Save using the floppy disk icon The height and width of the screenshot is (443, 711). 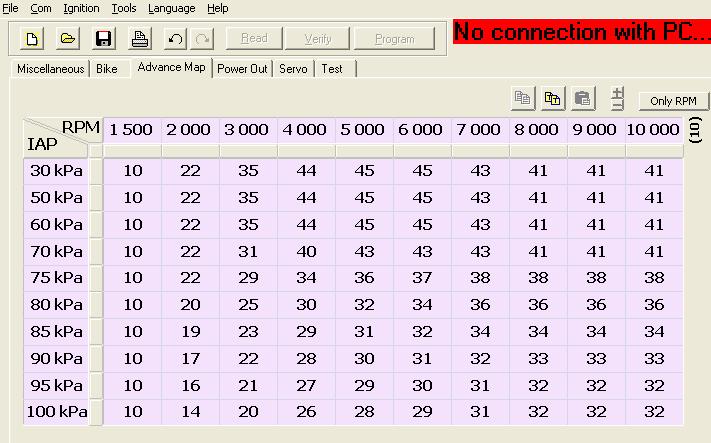(103, 39)
